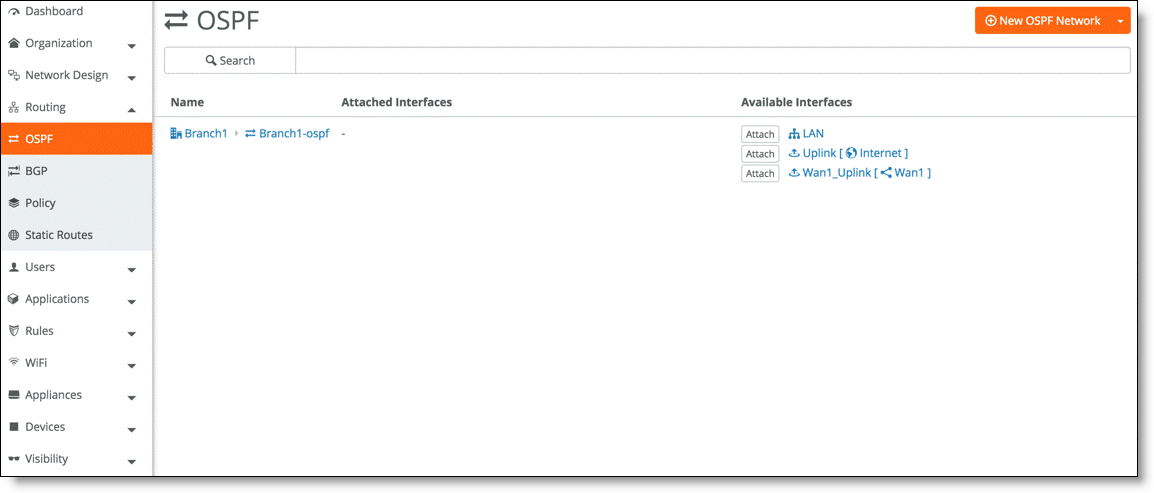Open the Appliances sidebar menu
The image size is (1154, 493).
53,395
